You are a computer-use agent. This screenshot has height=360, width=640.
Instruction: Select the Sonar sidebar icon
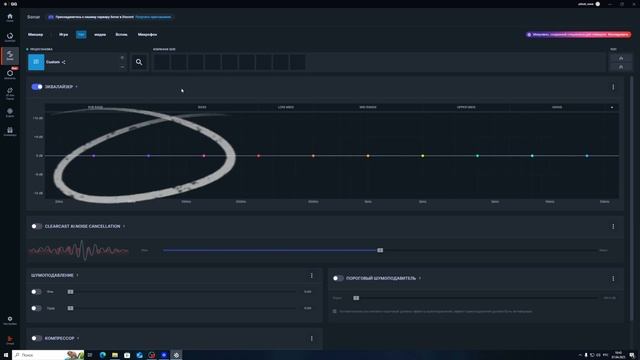pyautogui.click(x=10, y=56)
